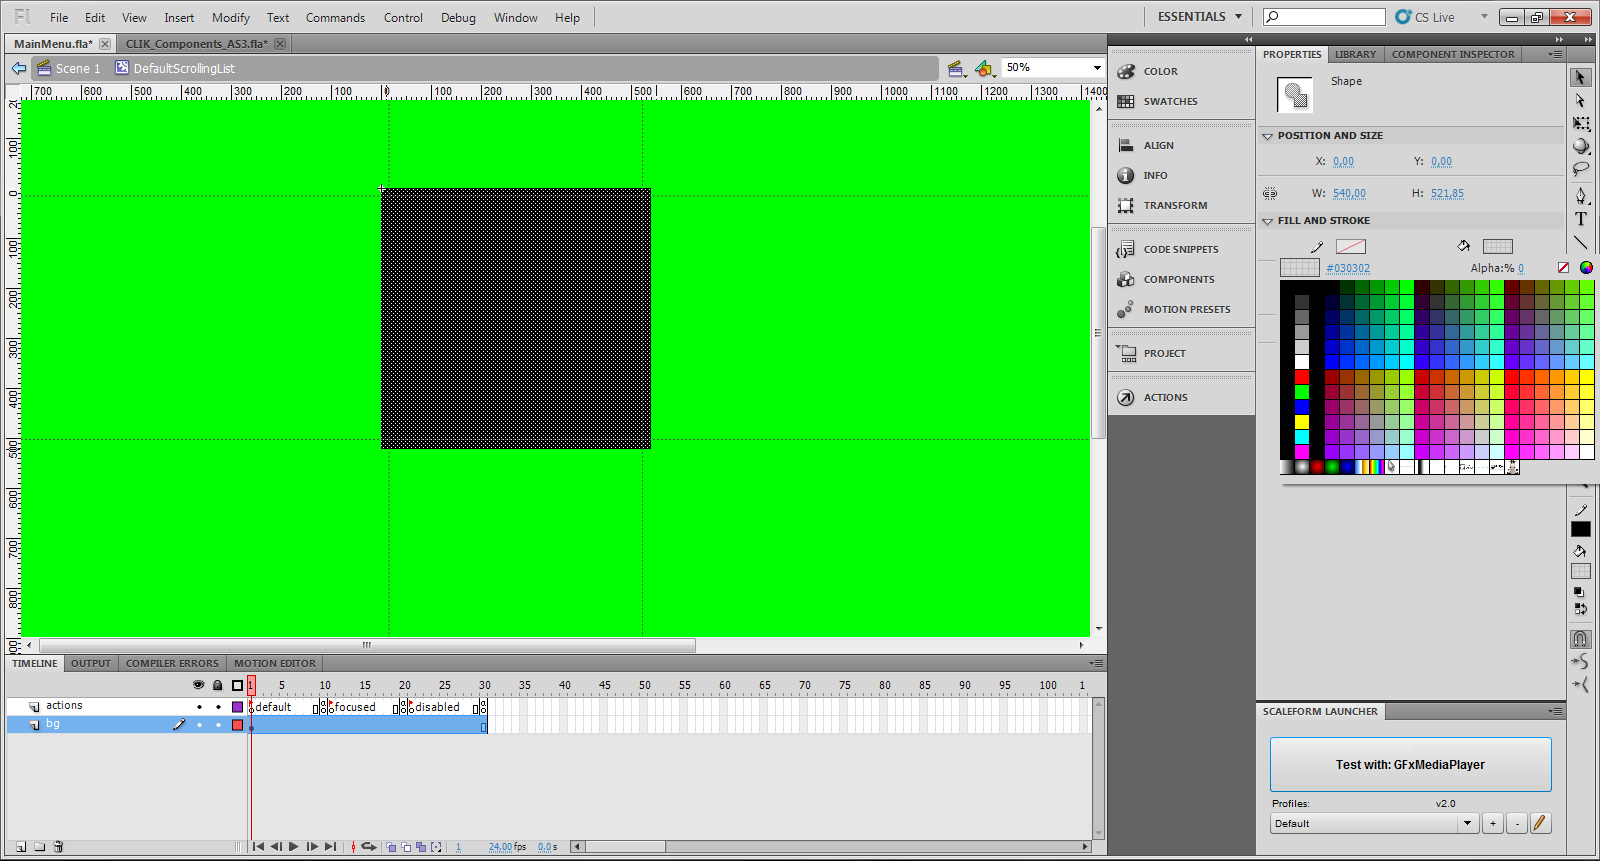This screenshot has width=1600, height=861.
Task: Pick the pure red color swatch
Action: (x=1302, y=377)
